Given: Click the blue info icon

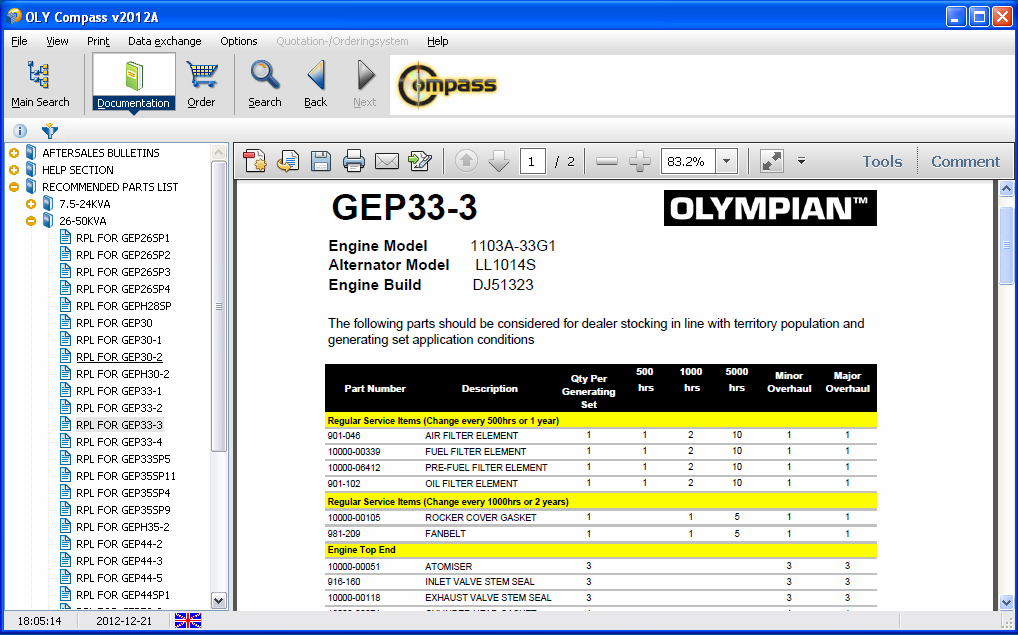Looking at the screenshot, I should pyautogui.click(x=20, y=131).
